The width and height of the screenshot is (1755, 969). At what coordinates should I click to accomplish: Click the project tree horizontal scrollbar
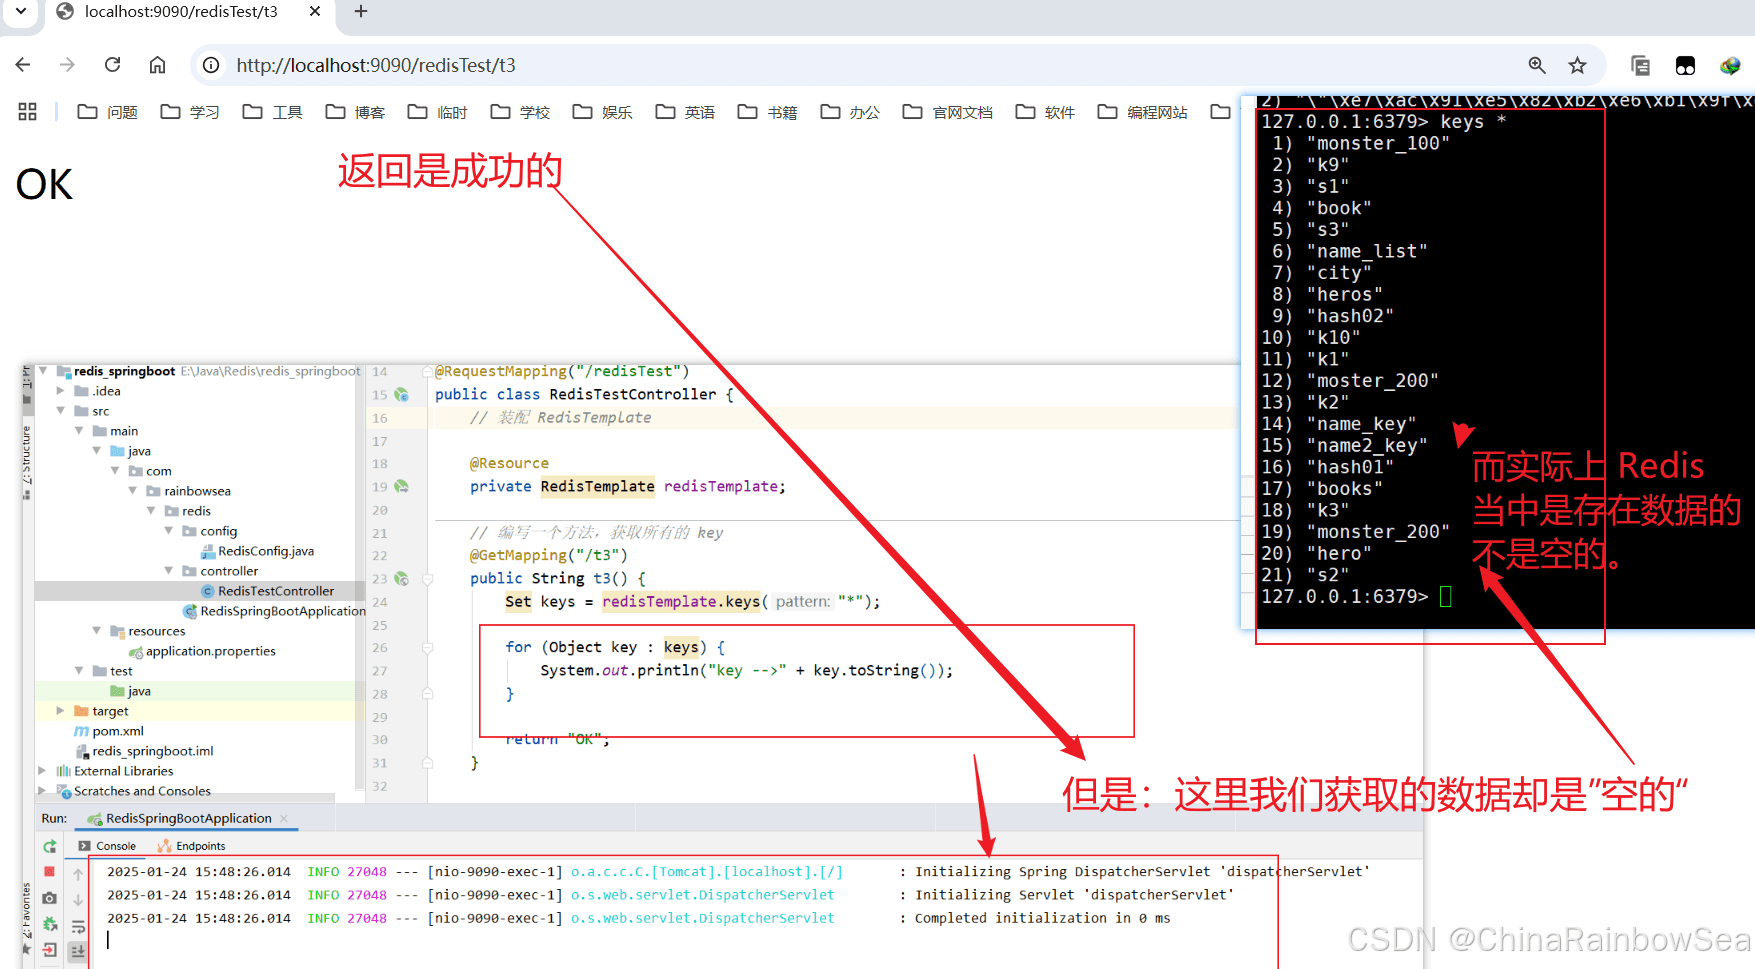[185, 798]
